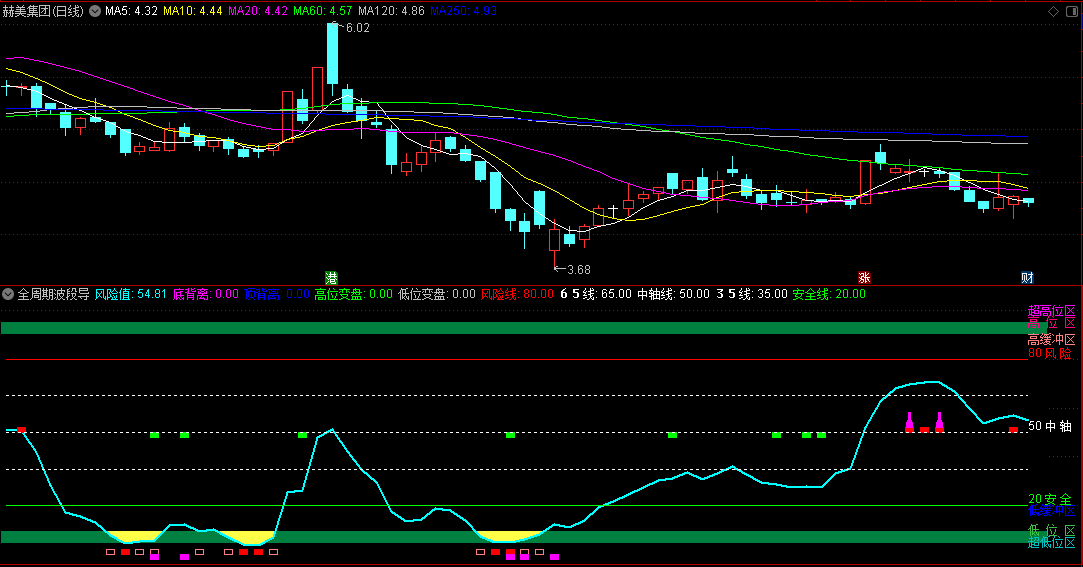Select the MA20: 4.42 label
This screenshot has height=567, width=1083.
(258, 11)
